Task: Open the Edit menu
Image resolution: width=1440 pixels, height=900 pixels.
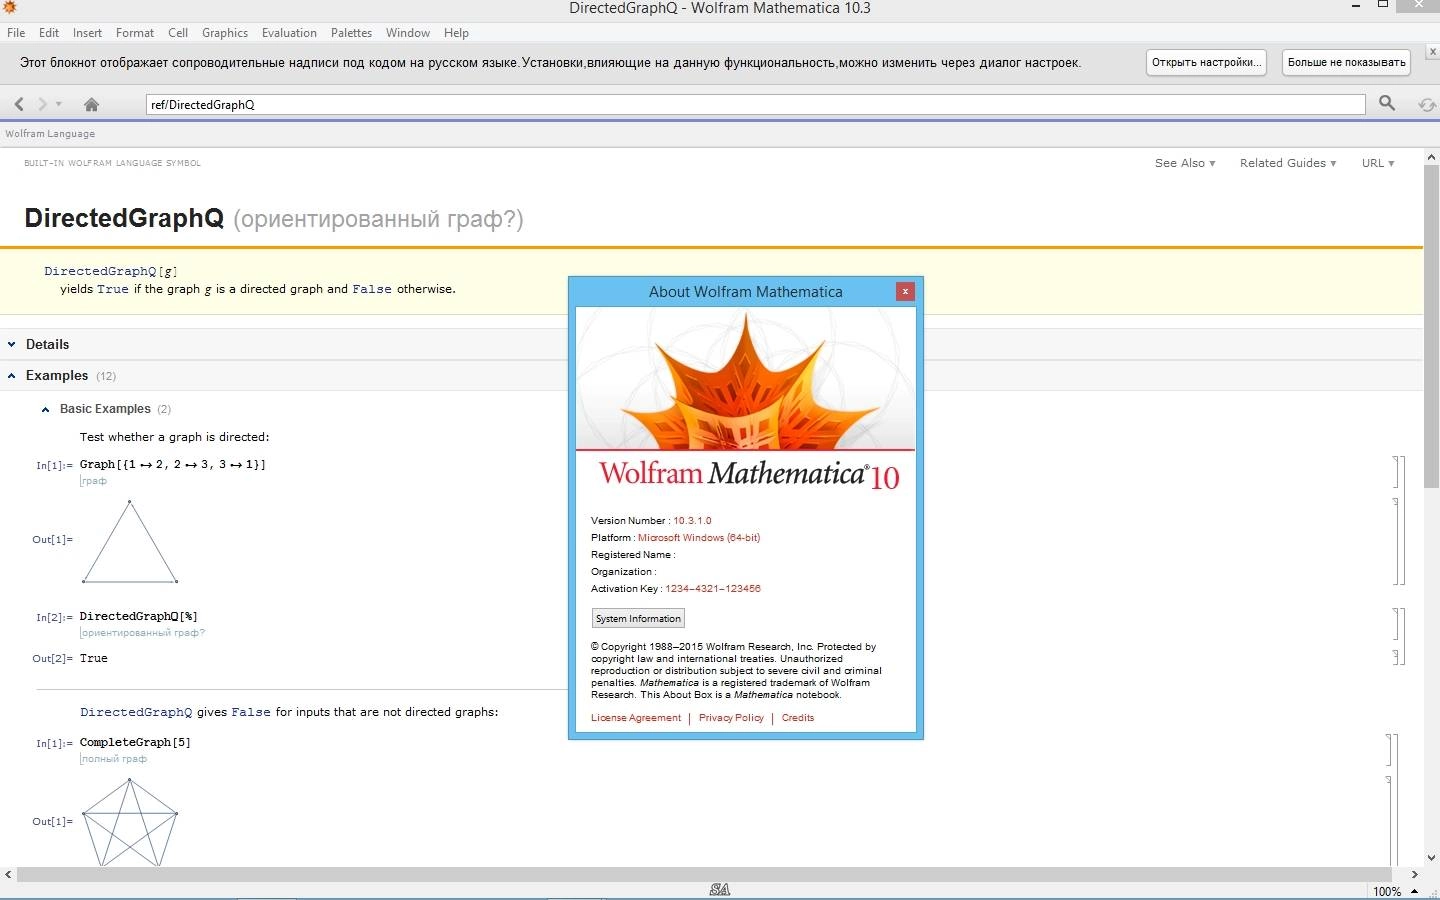Action: click(49, 33)
